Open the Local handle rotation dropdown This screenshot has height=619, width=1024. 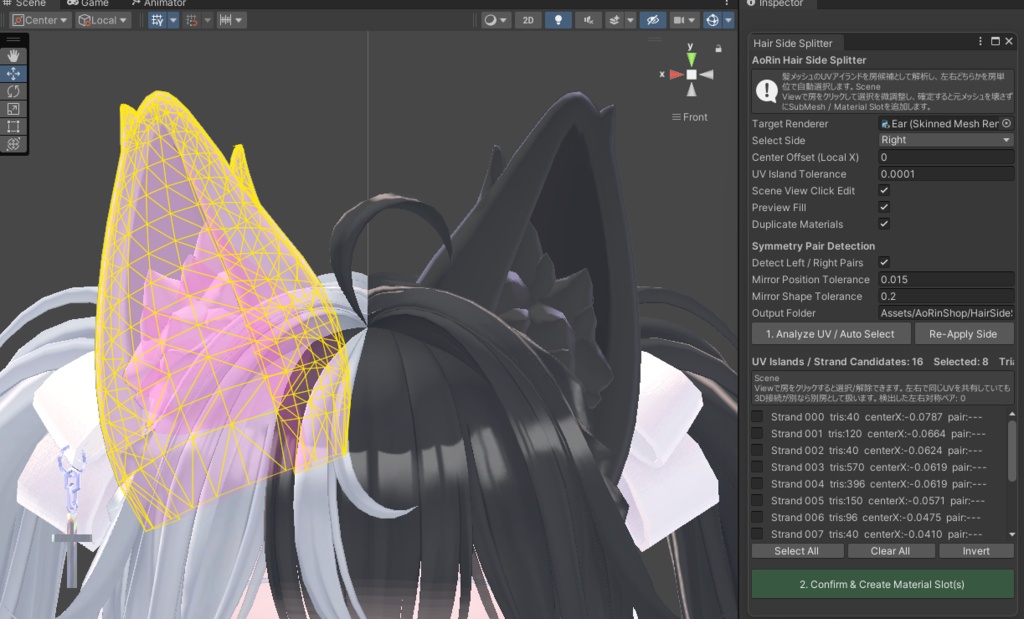coord(103,20)
